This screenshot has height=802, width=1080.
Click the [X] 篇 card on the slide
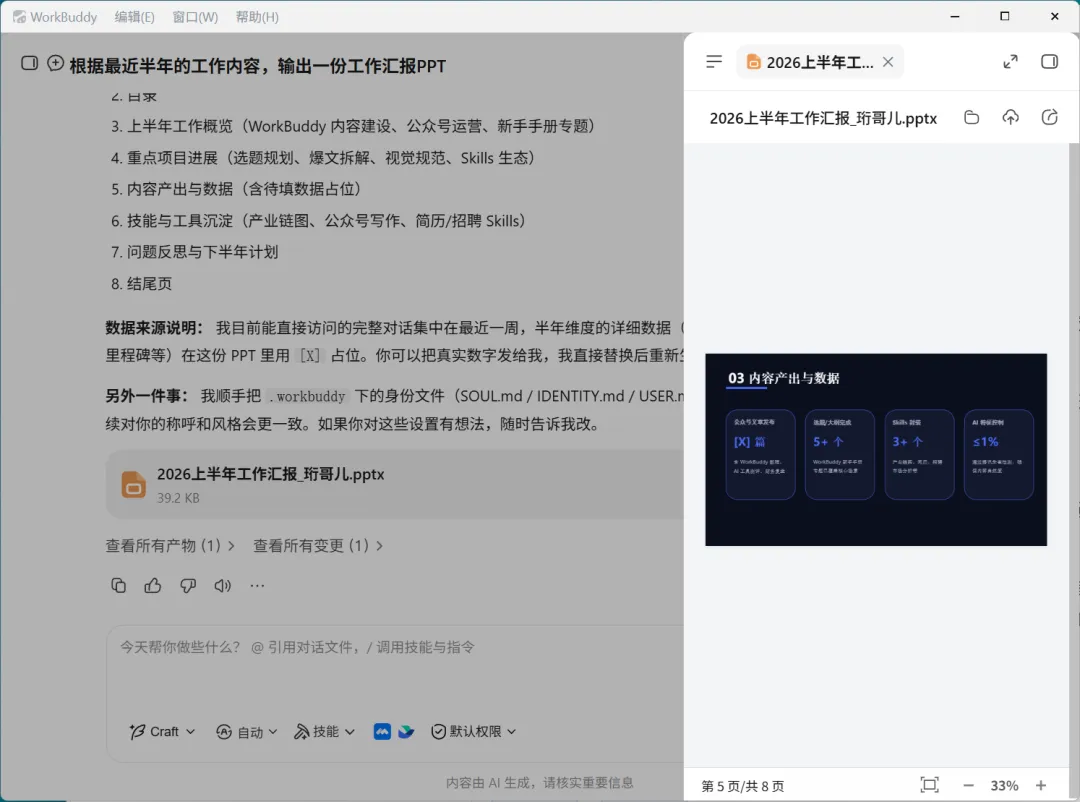point(760,455)
